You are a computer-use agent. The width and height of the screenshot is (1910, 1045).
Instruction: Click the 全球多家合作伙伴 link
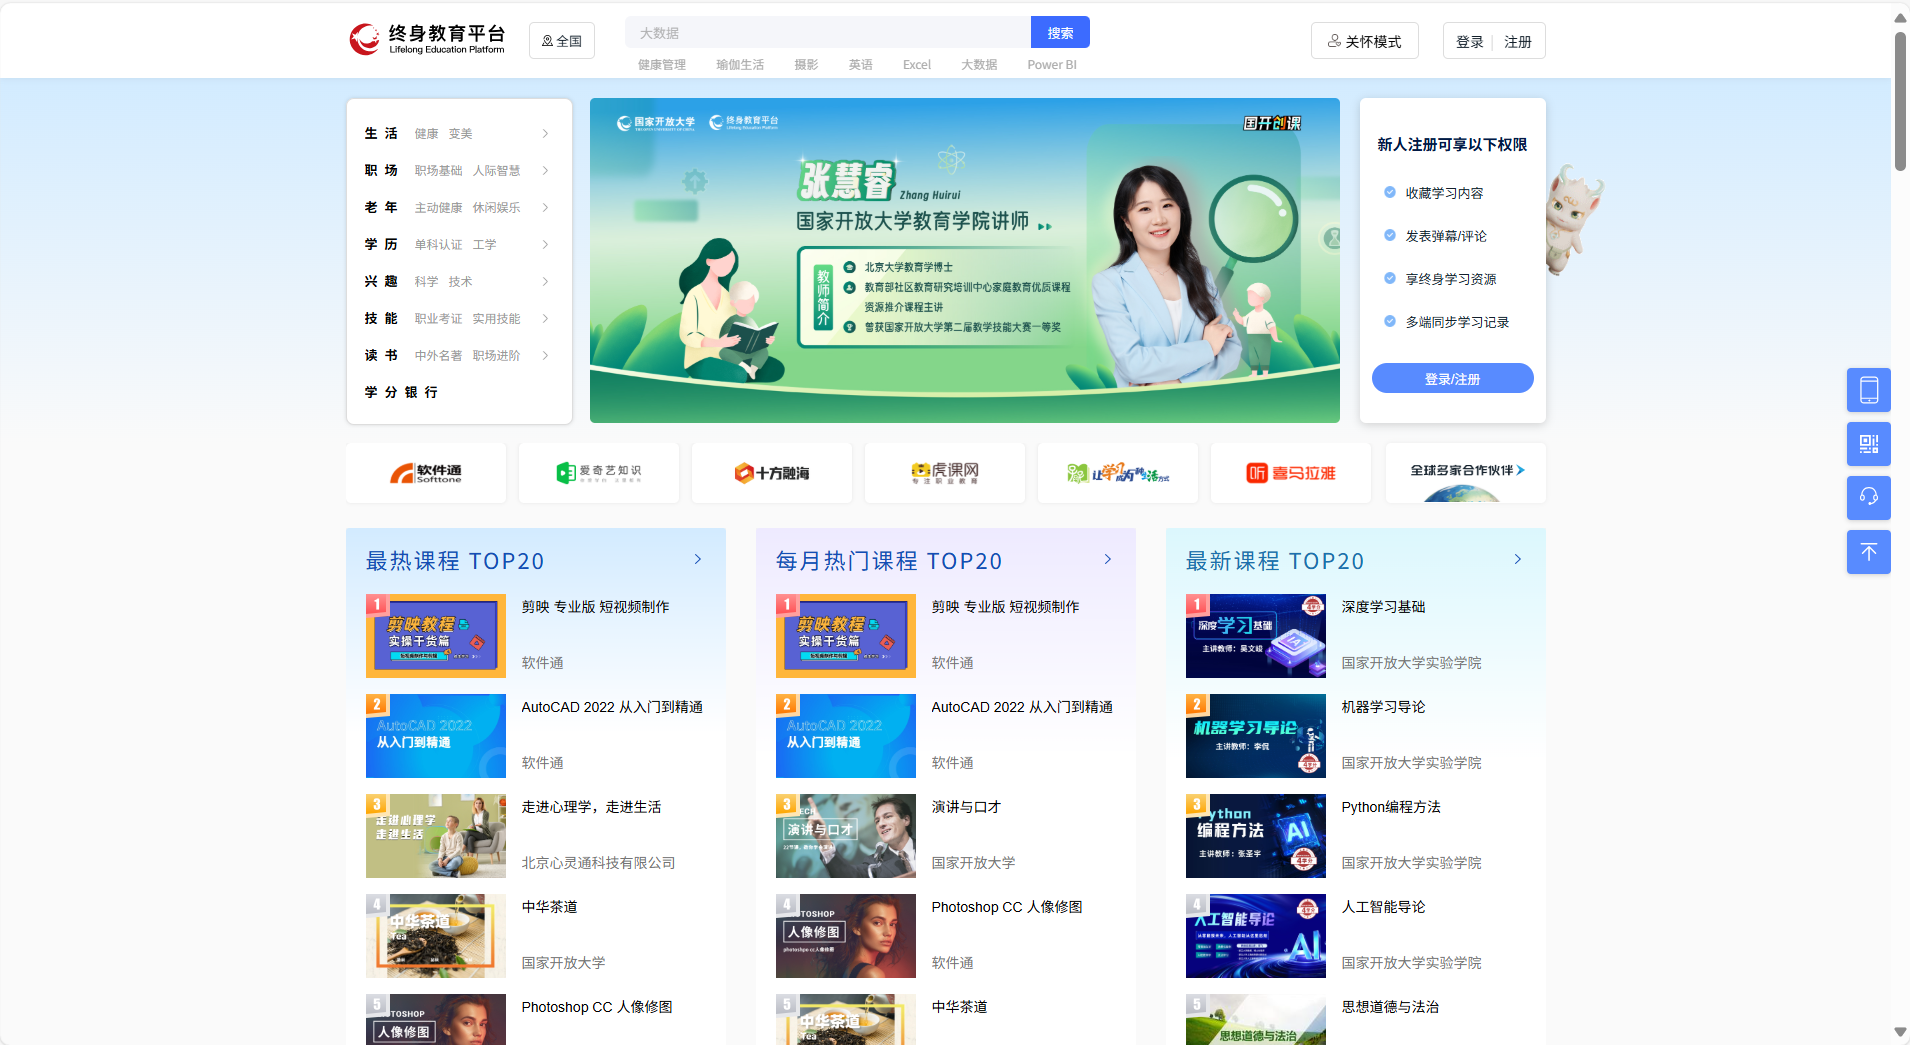[1466, 473]
